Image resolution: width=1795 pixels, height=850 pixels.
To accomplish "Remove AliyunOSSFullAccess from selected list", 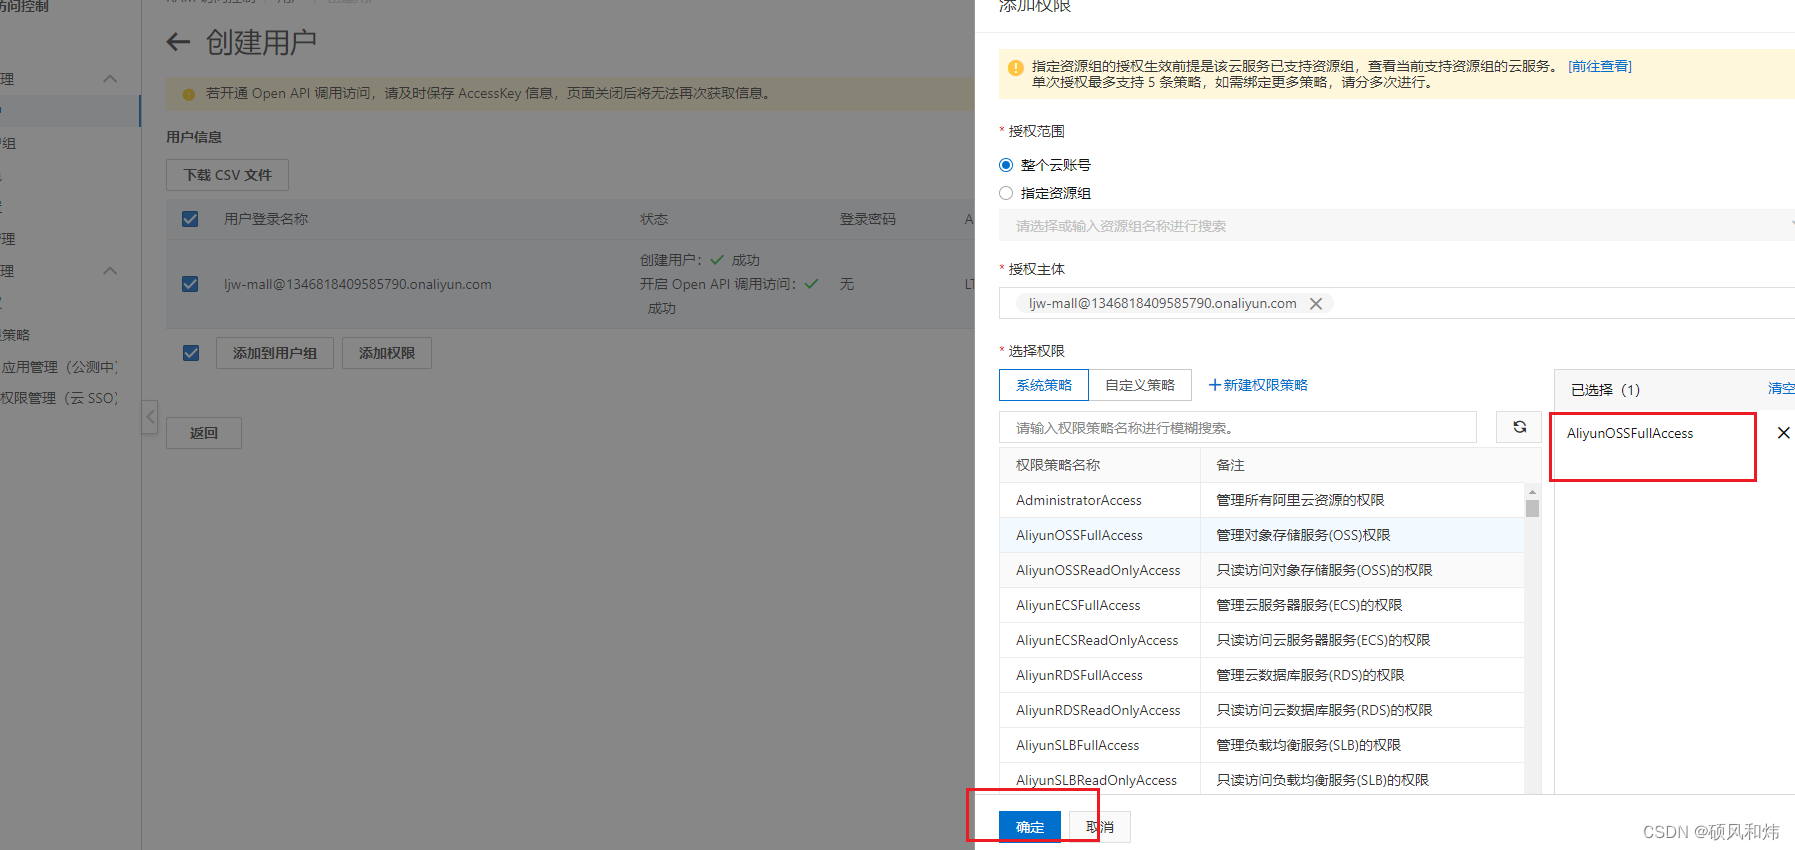I will (x=1783, y=433).
